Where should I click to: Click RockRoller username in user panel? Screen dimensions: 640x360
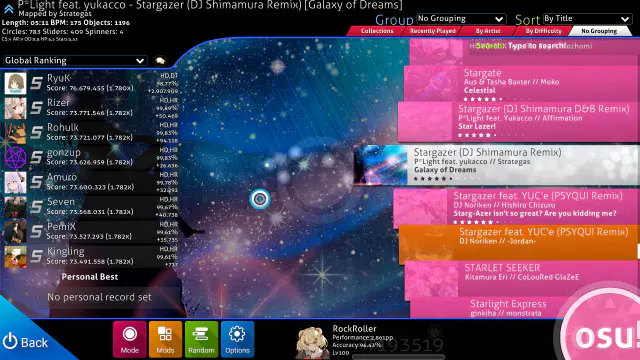(354, 329)
